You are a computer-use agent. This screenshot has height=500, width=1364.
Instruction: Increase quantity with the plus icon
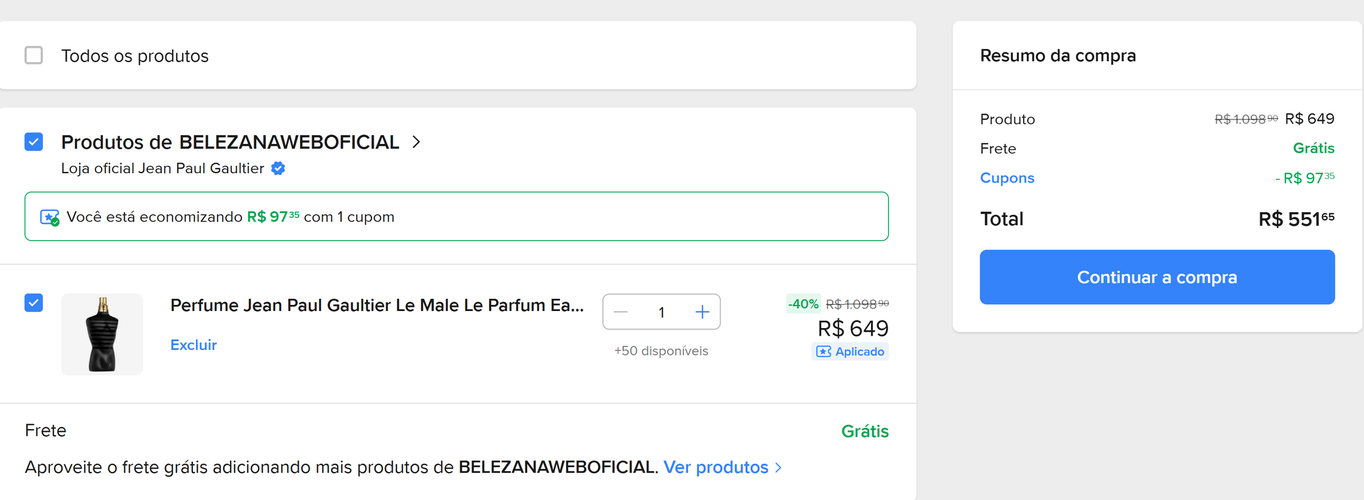click(x=702, y=312)
